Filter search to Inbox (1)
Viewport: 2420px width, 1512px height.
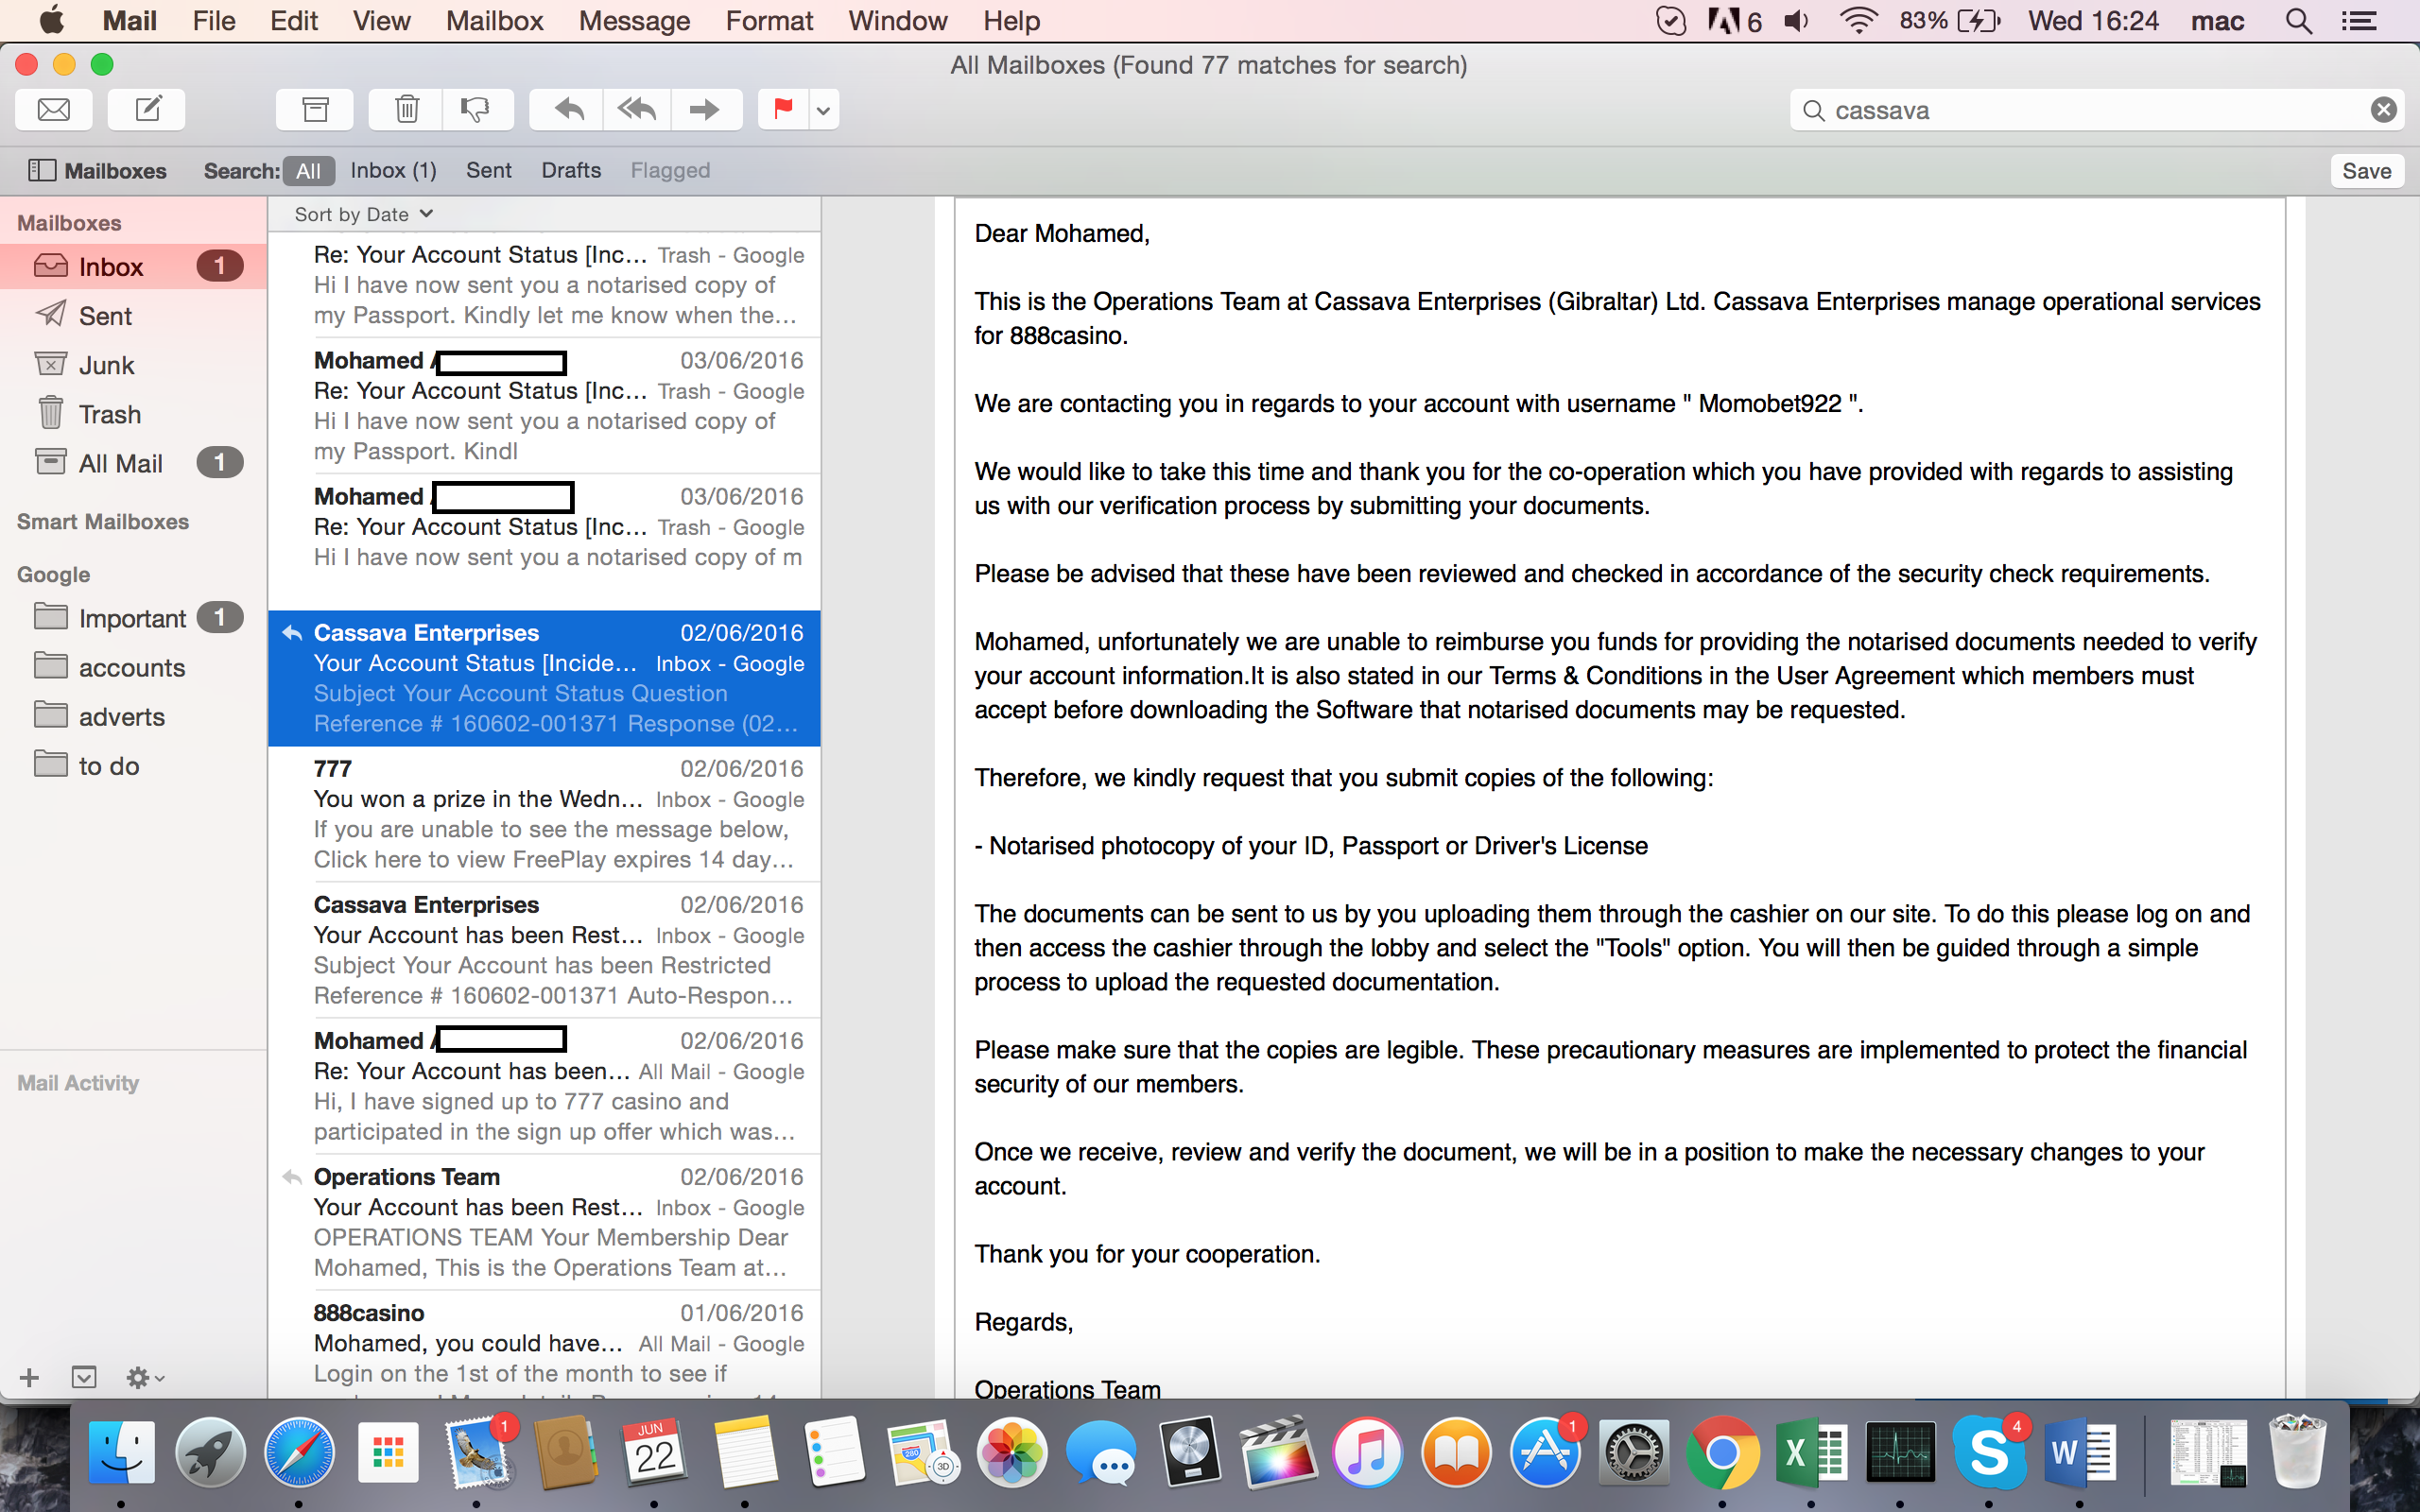[393, 171]
